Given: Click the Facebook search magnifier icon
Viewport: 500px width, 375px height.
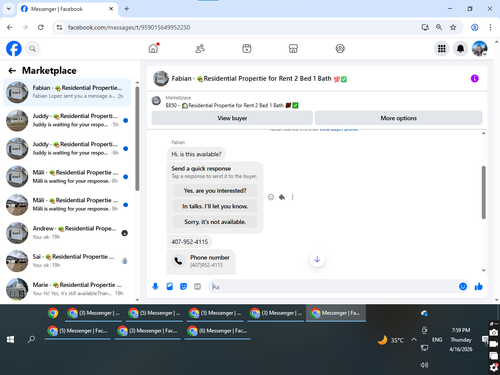Looking at the screenshot, I should 32,49.
